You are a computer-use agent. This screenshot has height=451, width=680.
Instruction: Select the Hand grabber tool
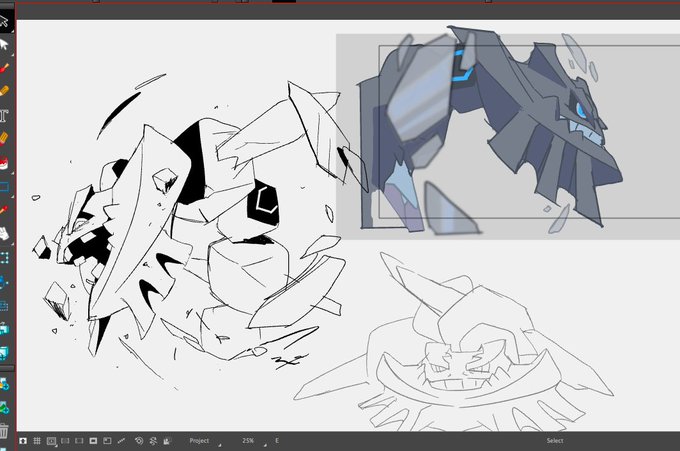click(4, 234)
